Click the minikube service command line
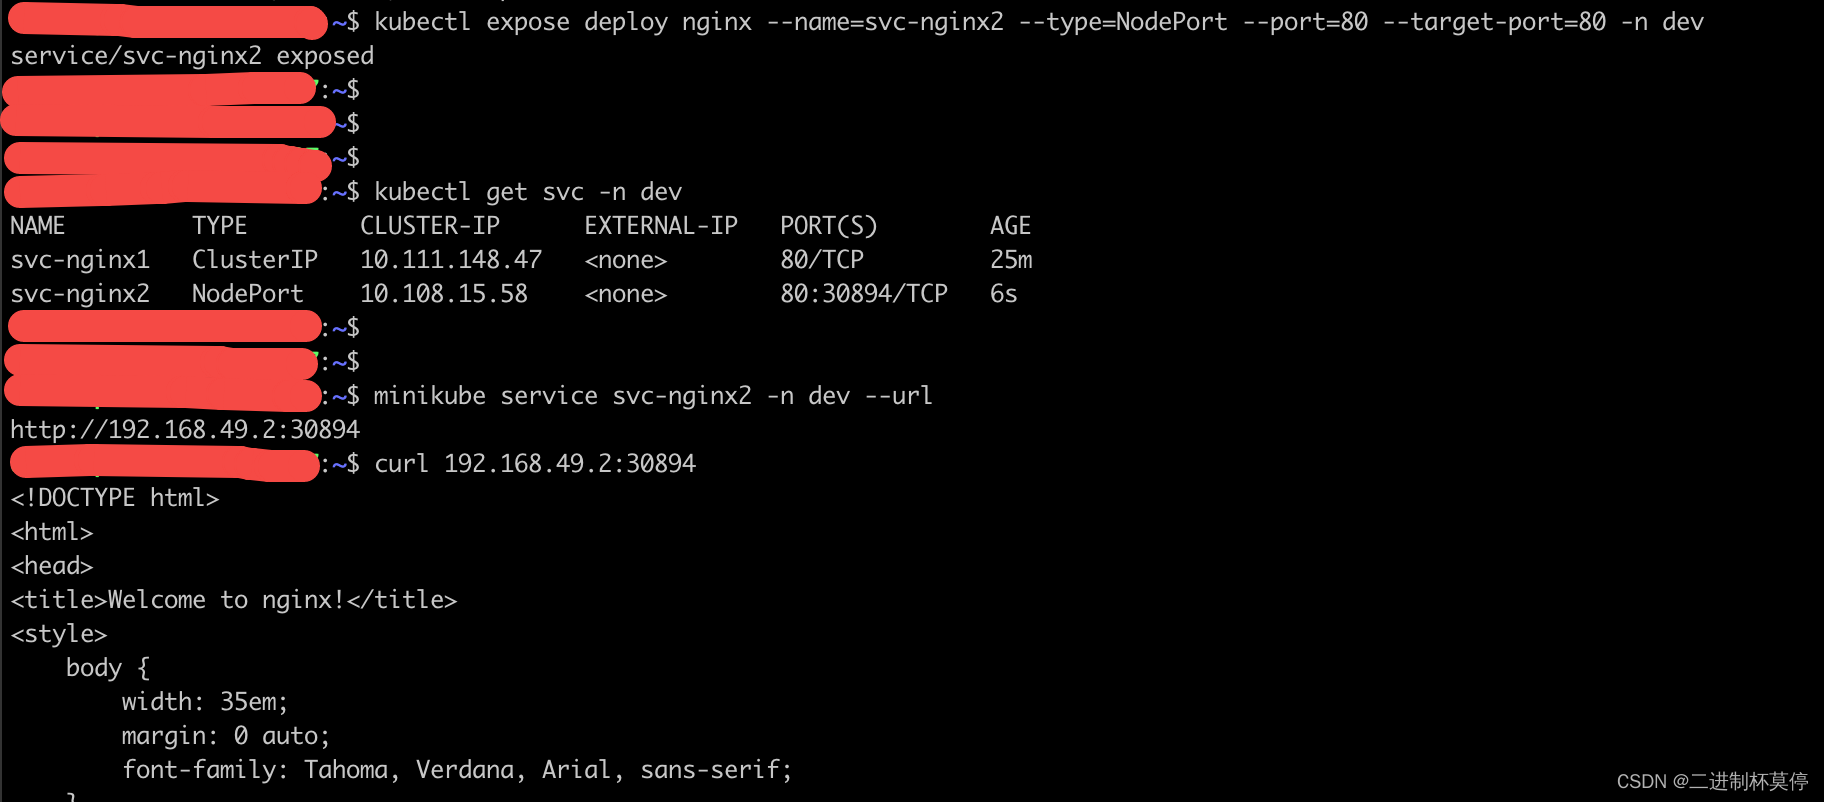 [652, 396]
